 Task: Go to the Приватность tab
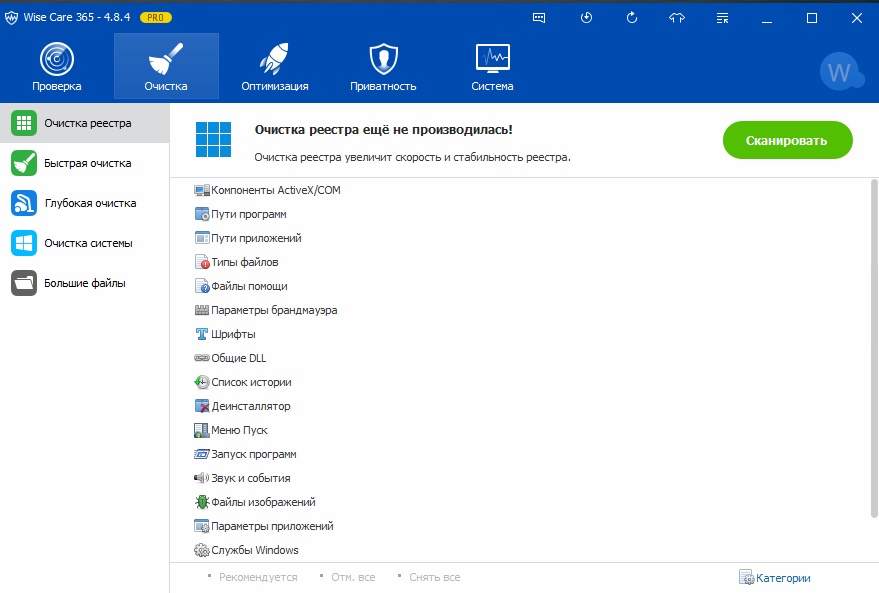tap(383, 66)
